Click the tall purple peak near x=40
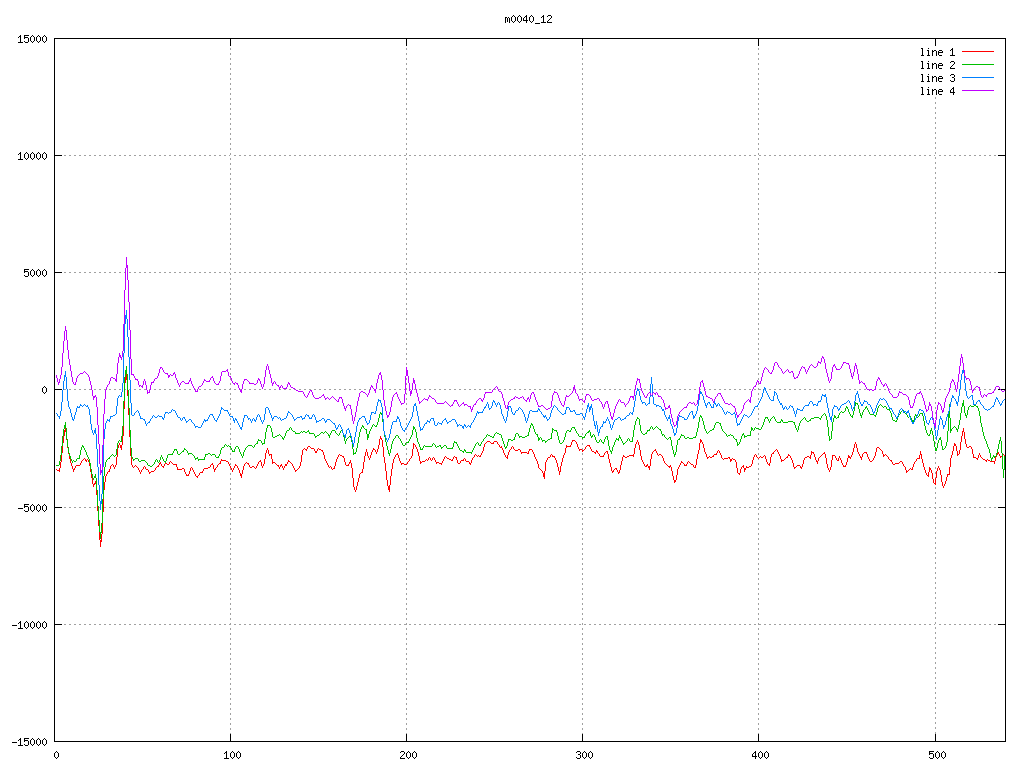Viewport: 1024px width, 768px height. click(127, 259)
